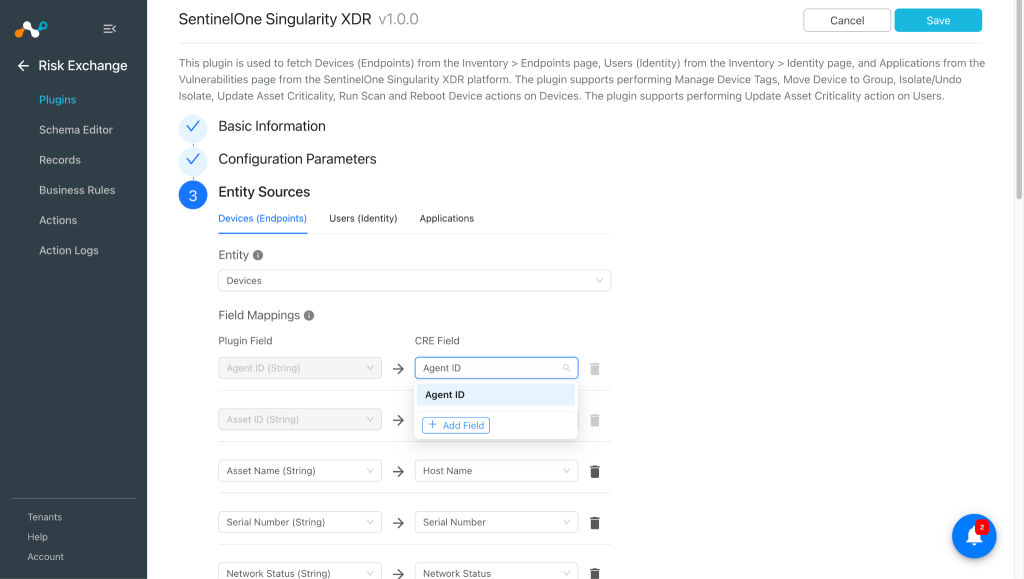This screenshot has height=579, width=1024.
Task: Click the Risk Exchange heading text
Action: pos(83,65)
